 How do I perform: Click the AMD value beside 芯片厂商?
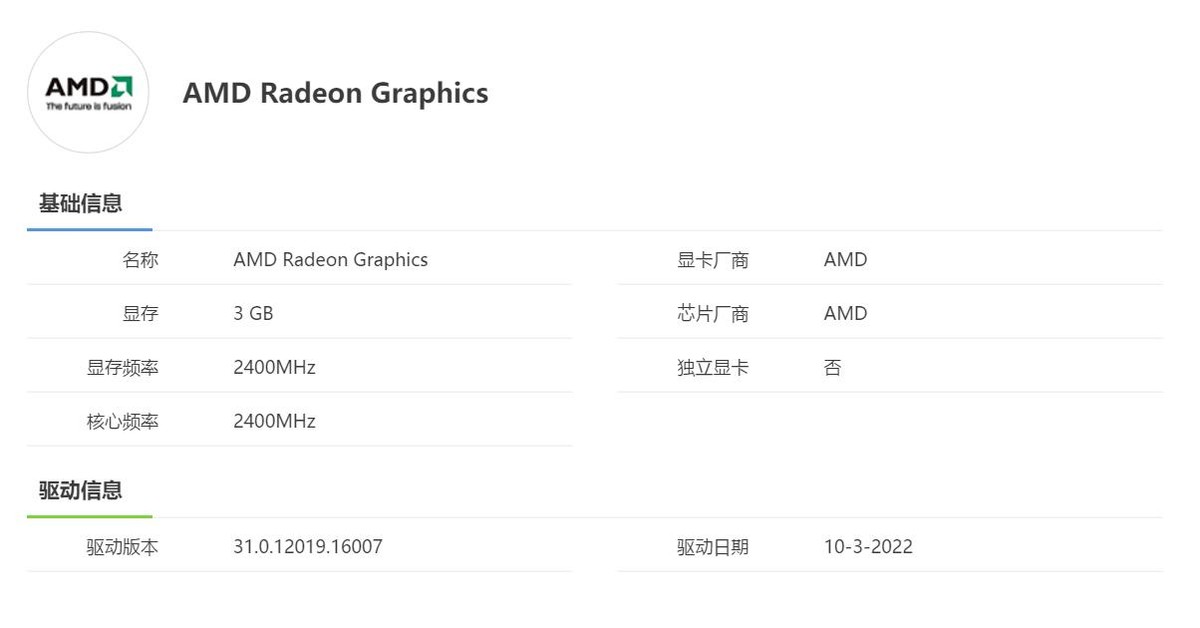coord(845,314)
